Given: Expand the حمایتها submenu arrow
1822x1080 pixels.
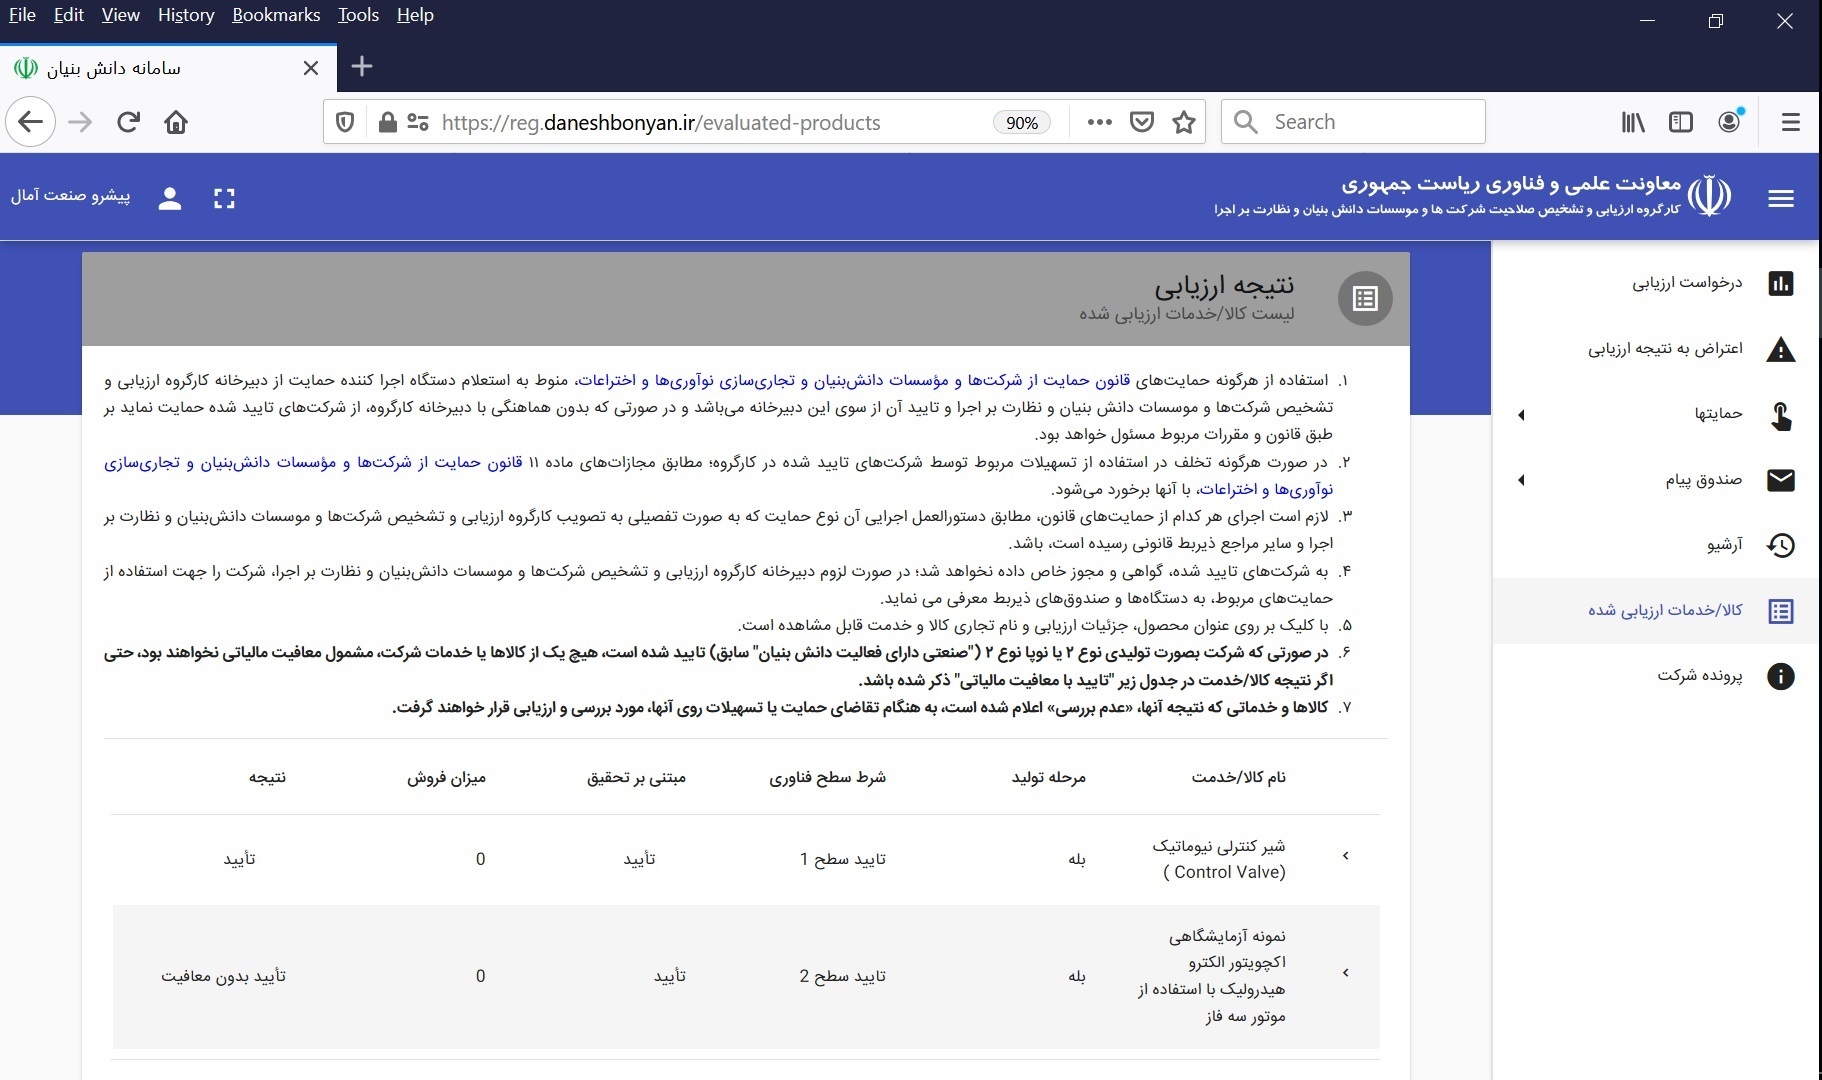Looking at the screenshot, I should (1521, 415).
